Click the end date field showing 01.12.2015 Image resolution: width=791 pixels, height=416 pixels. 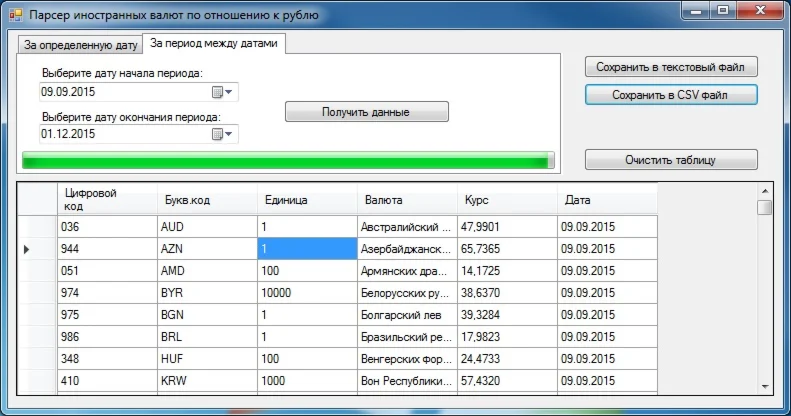coord(120,134)
